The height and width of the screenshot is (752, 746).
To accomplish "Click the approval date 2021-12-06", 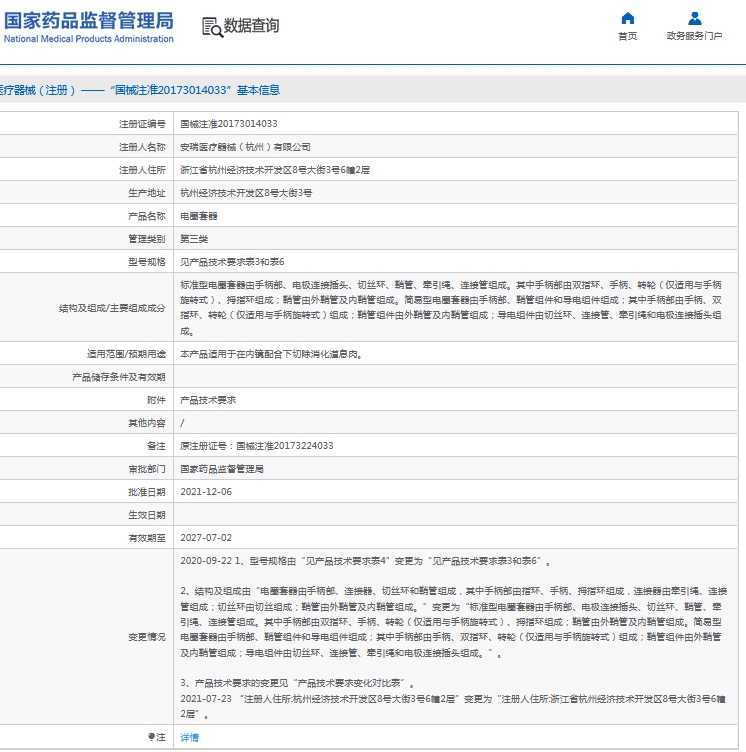I will pyautogui.click(x=206, y=492).
